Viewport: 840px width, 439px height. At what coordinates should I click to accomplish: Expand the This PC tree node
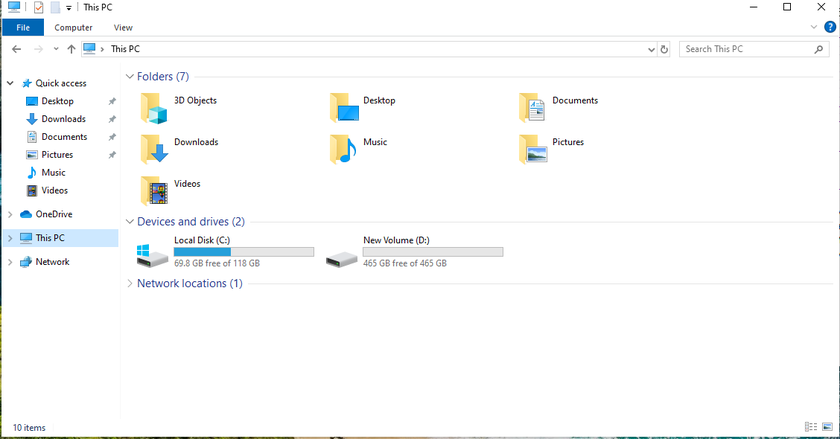tap(10, 238)
